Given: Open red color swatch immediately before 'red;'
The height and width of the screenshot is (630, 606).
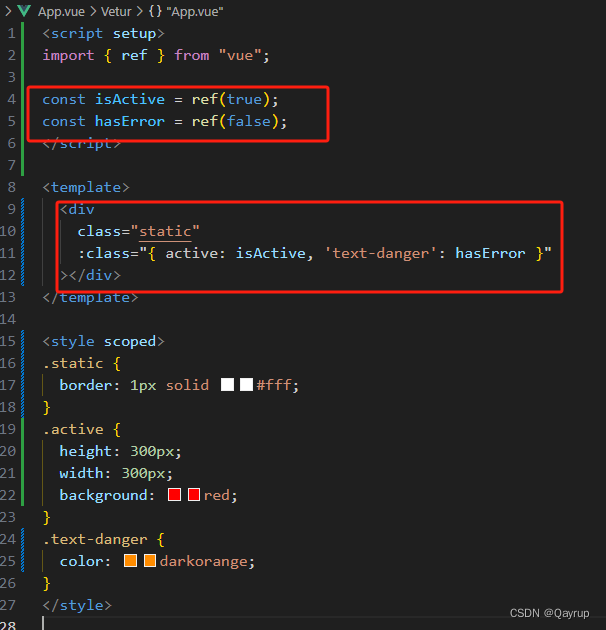Looking at the screenshot, I should tap(194, 495).
